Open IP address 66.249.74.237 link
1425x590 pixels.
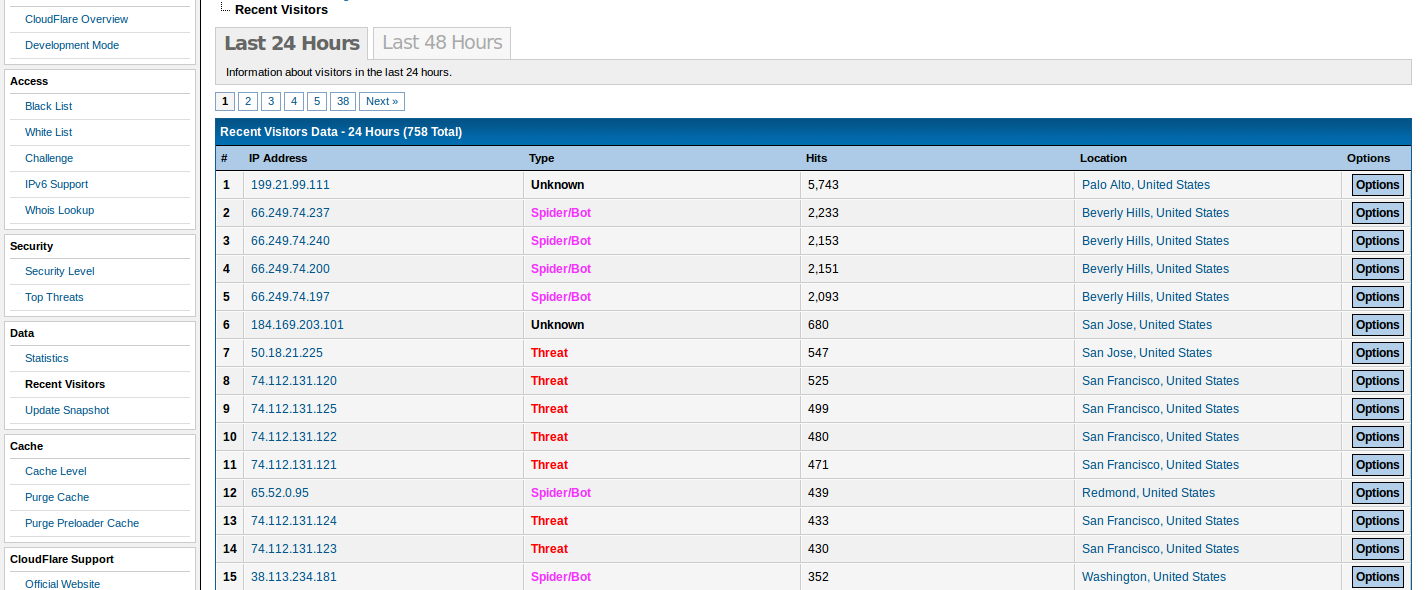coord(290,213)
